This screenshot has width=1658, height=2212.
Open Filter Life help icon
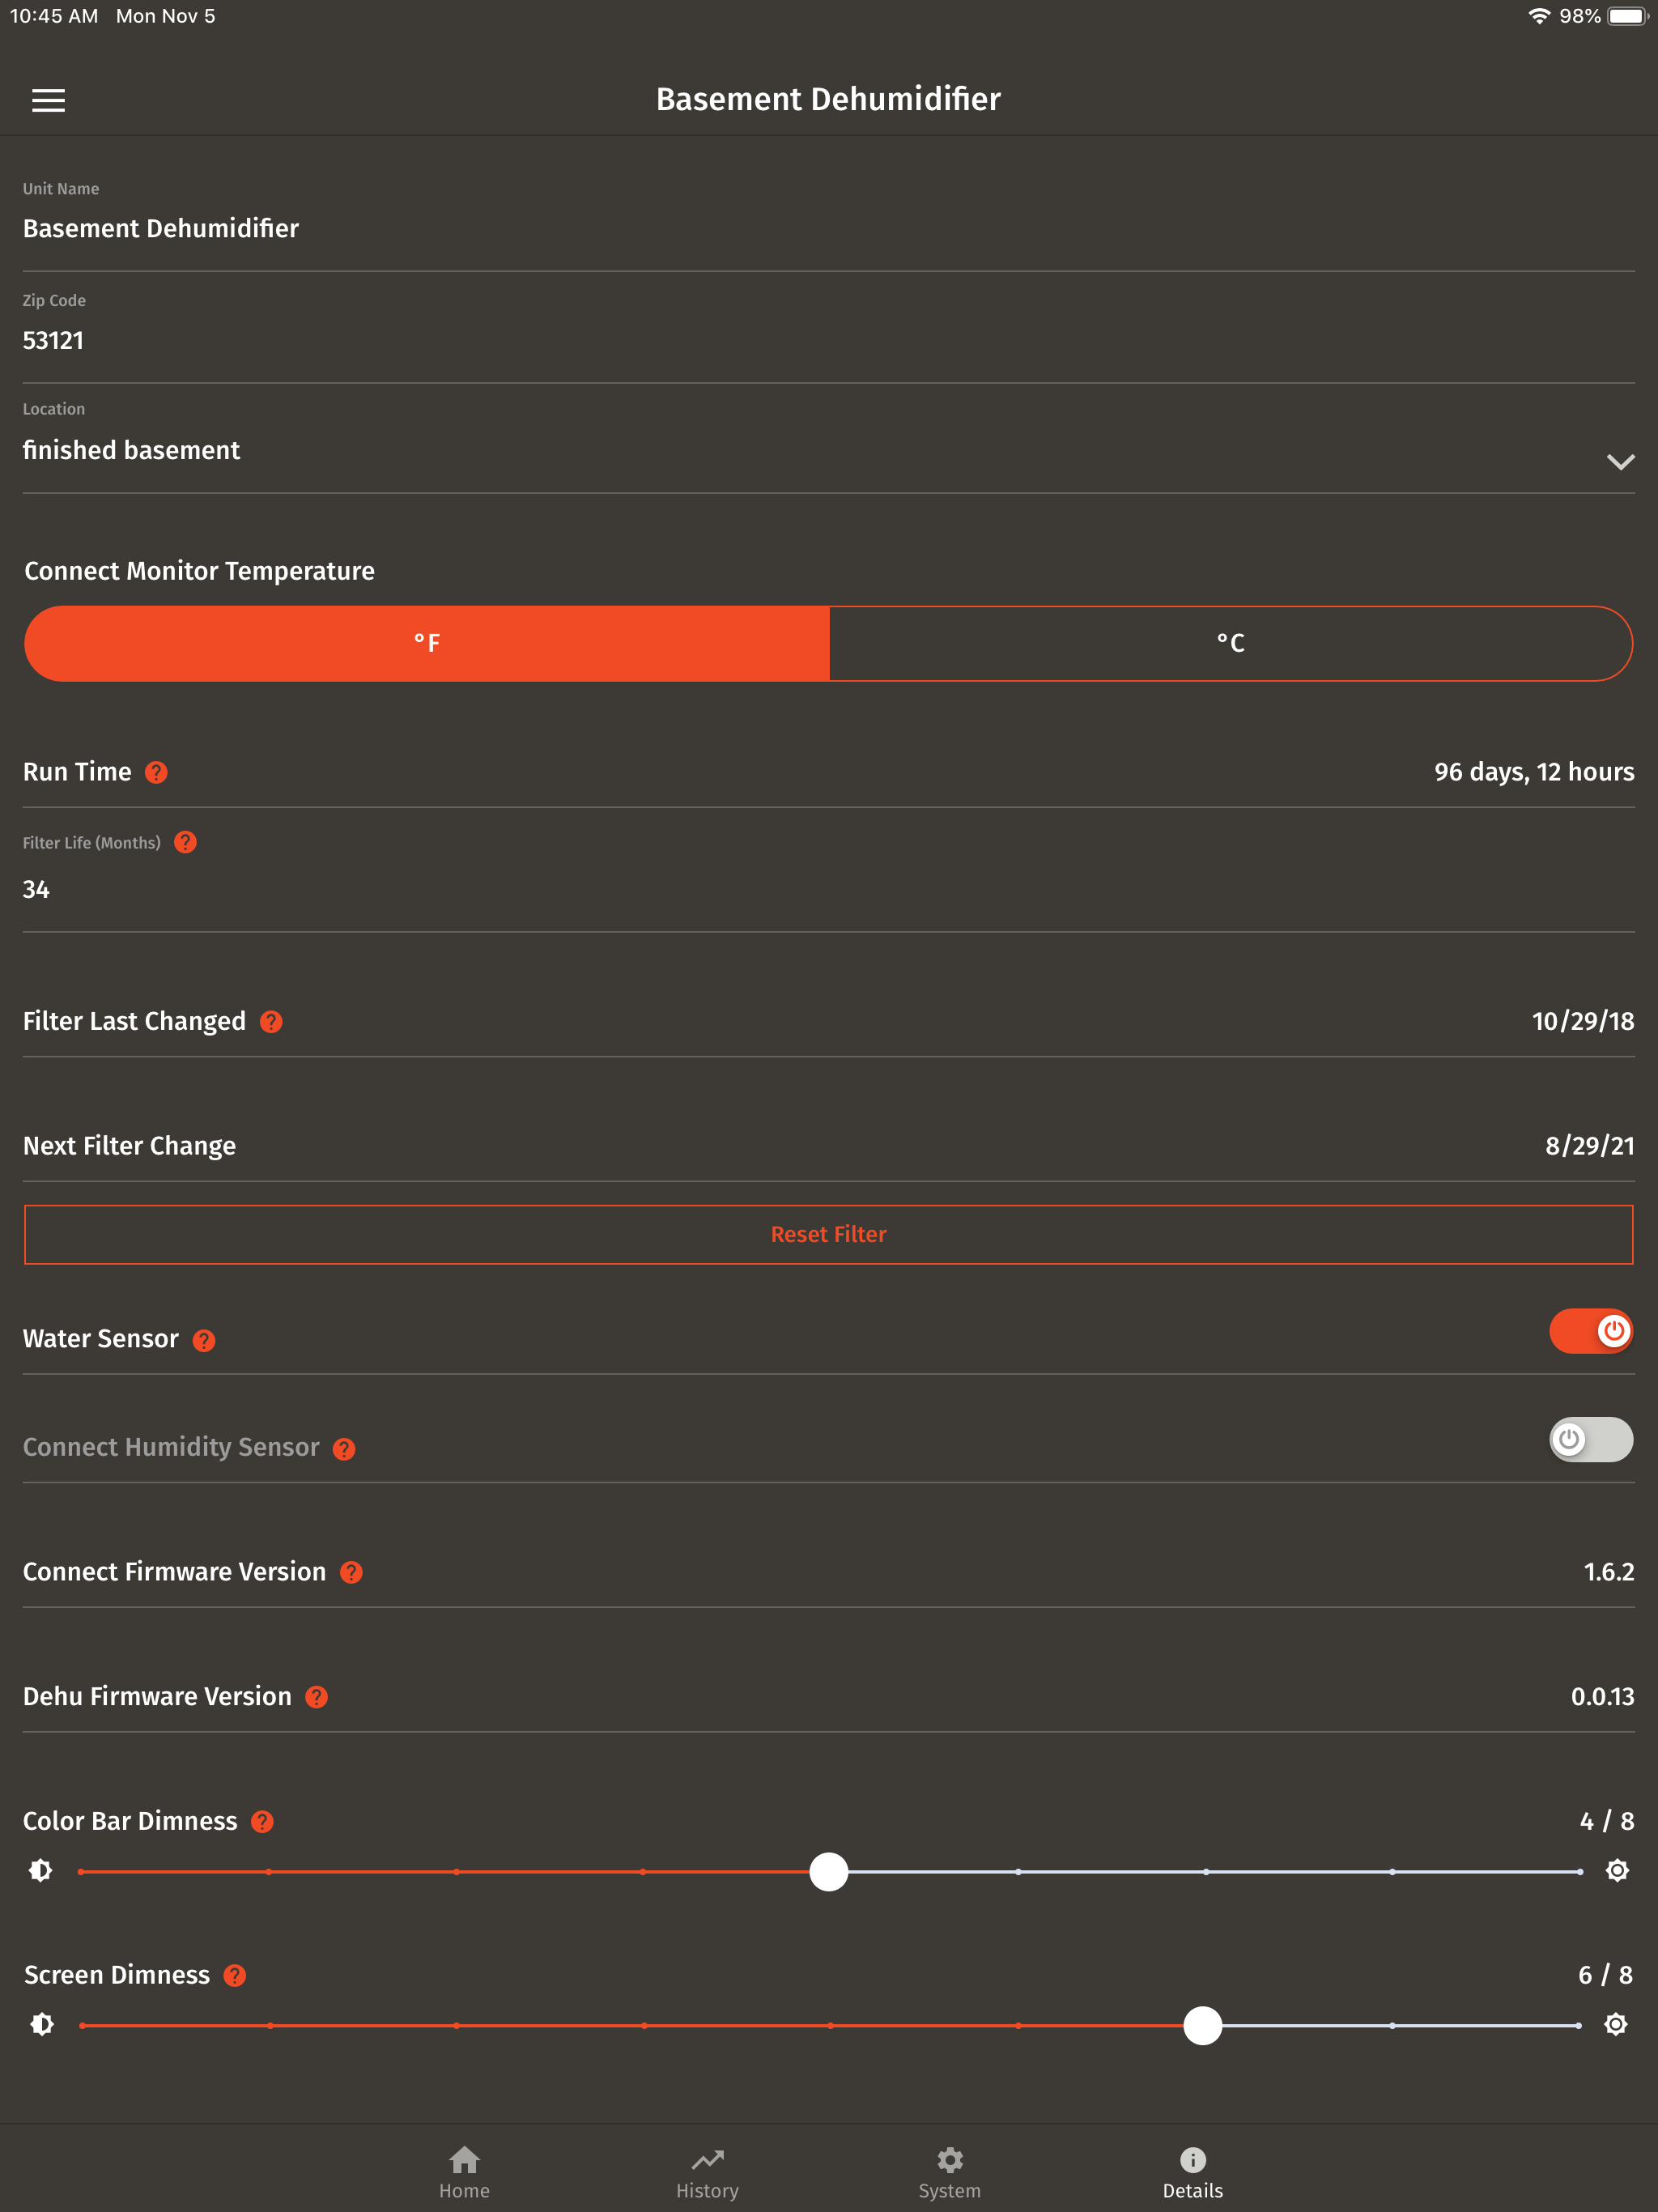(185, 842)
